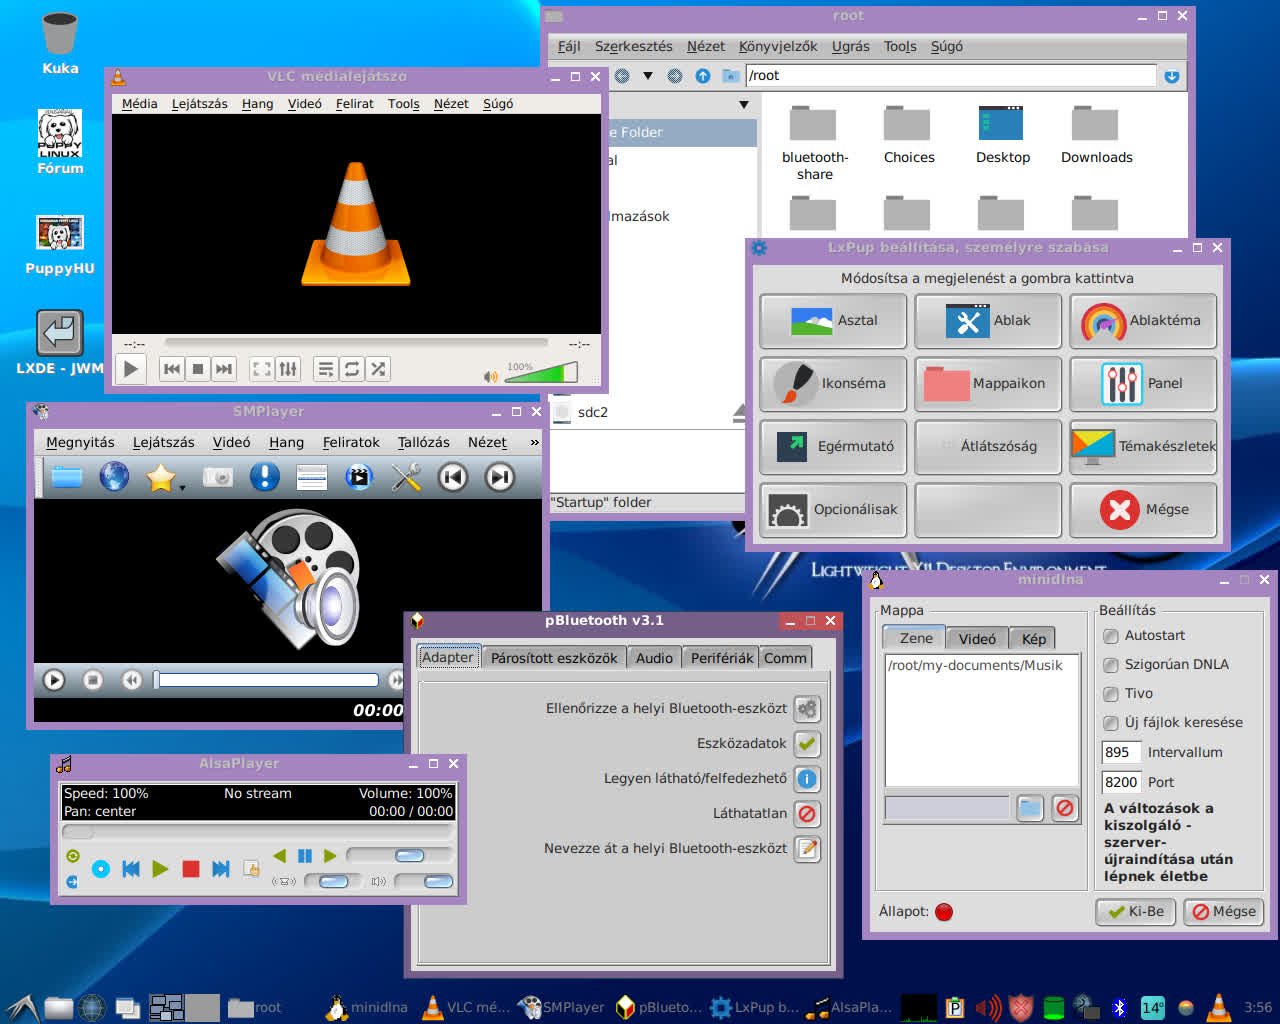Open SMPlayer playlist list icon
1280x1024 pixels.
[x=312, y=477]
